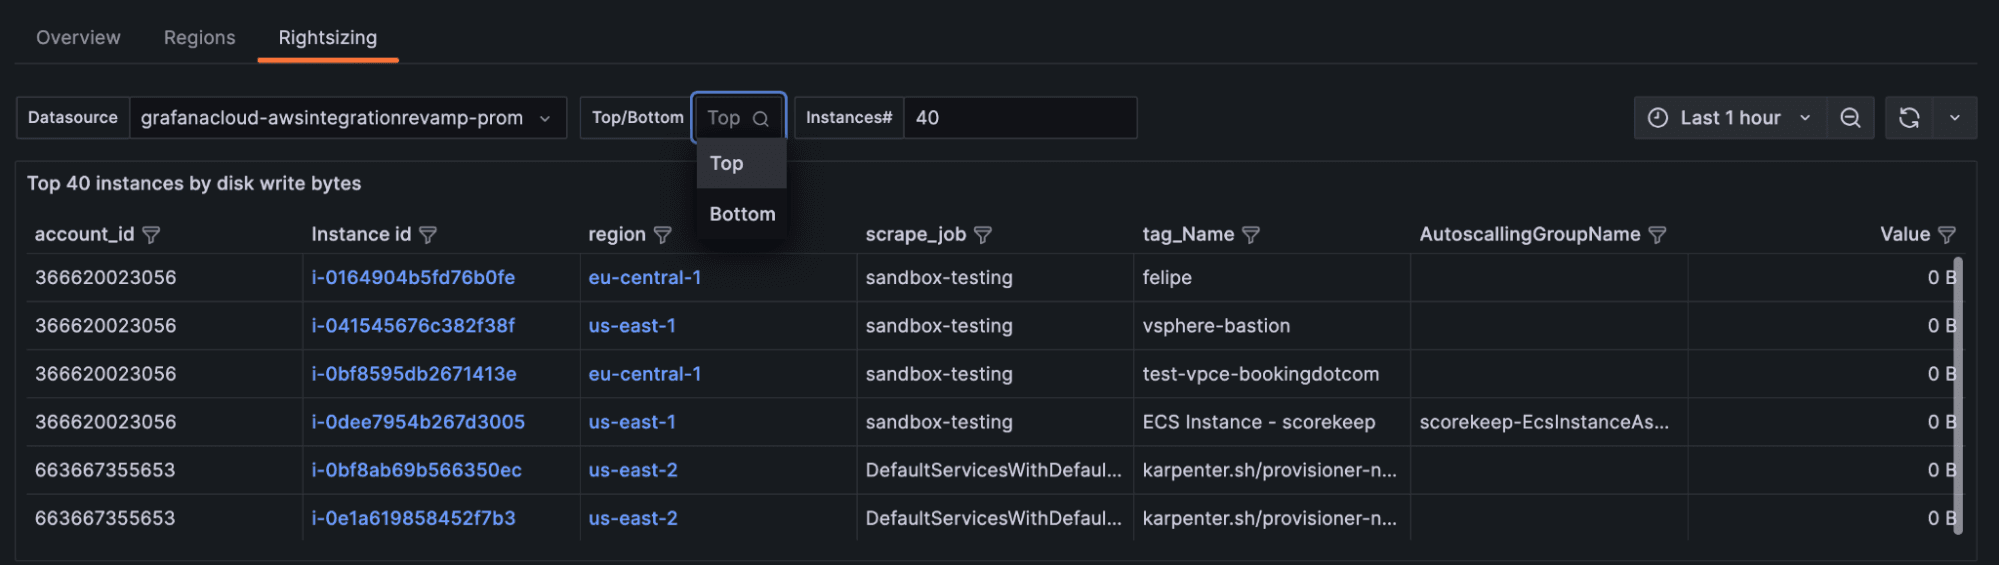Open the clock time picker icon
This screenshot has height=566, width=1999.
click(x=1658, y=118)
